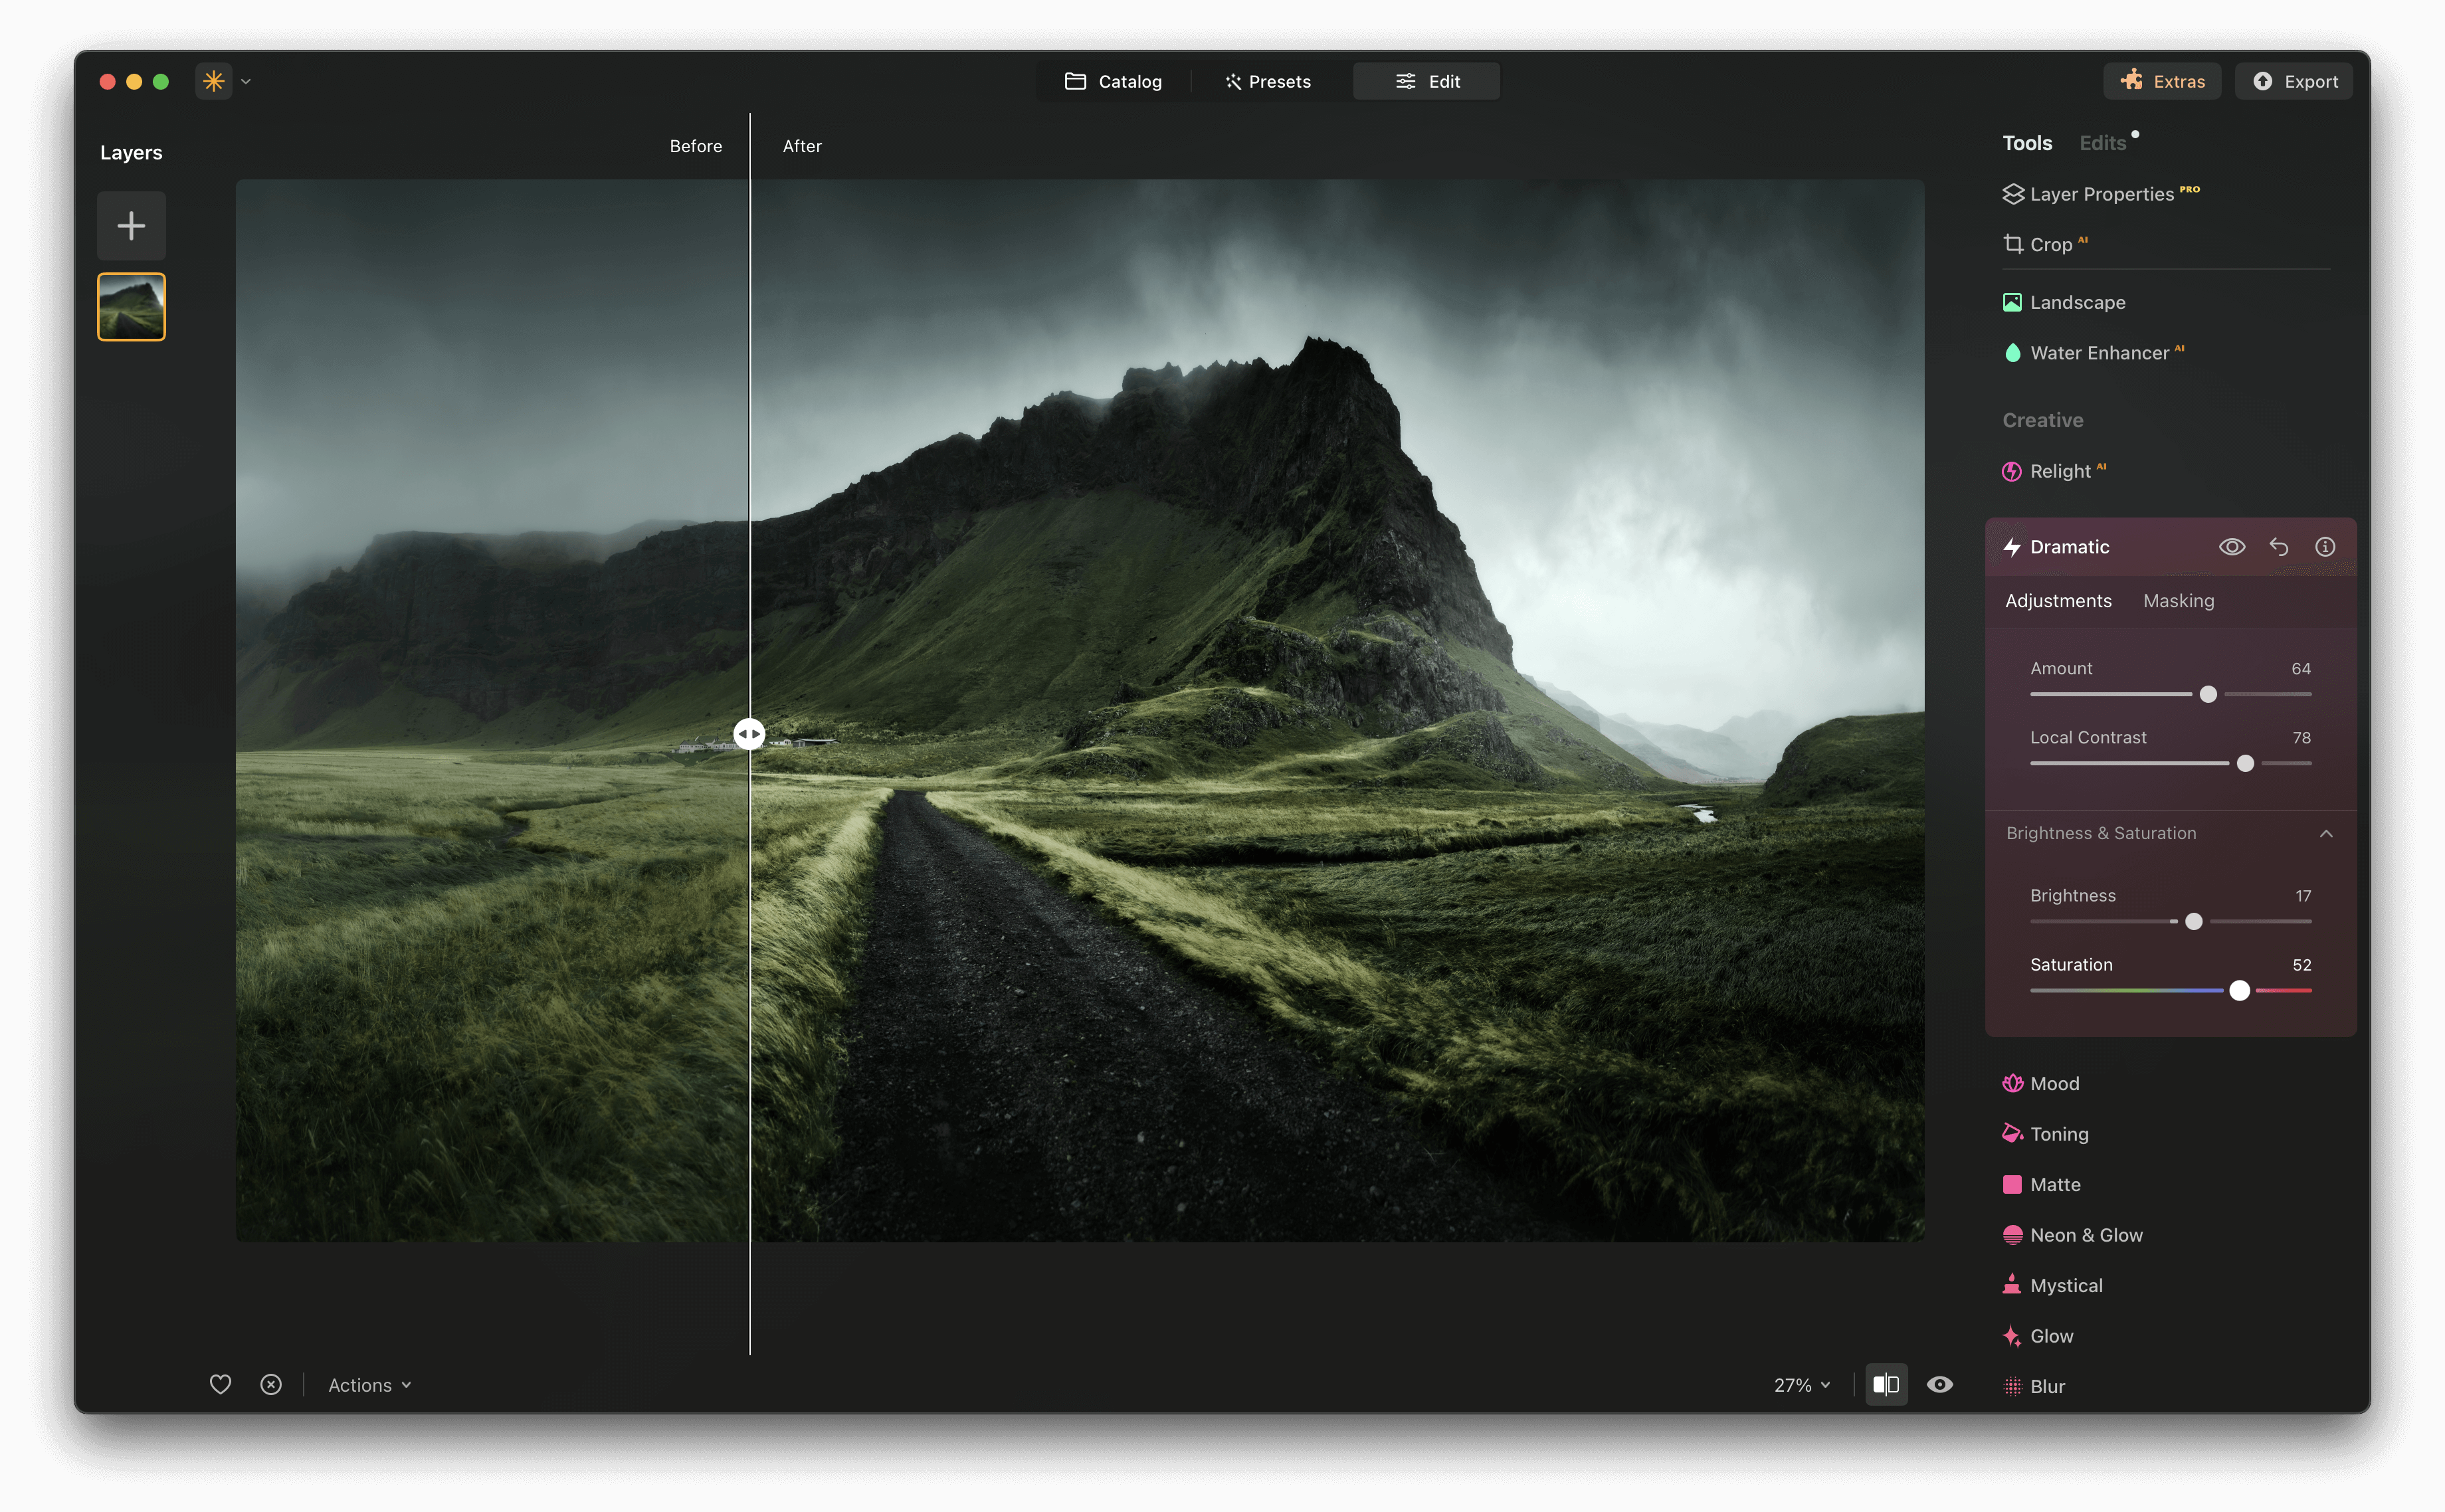Adjust the Saturation slider
This screenshot has height=1512, width=2445.
tap(2239, 990)
